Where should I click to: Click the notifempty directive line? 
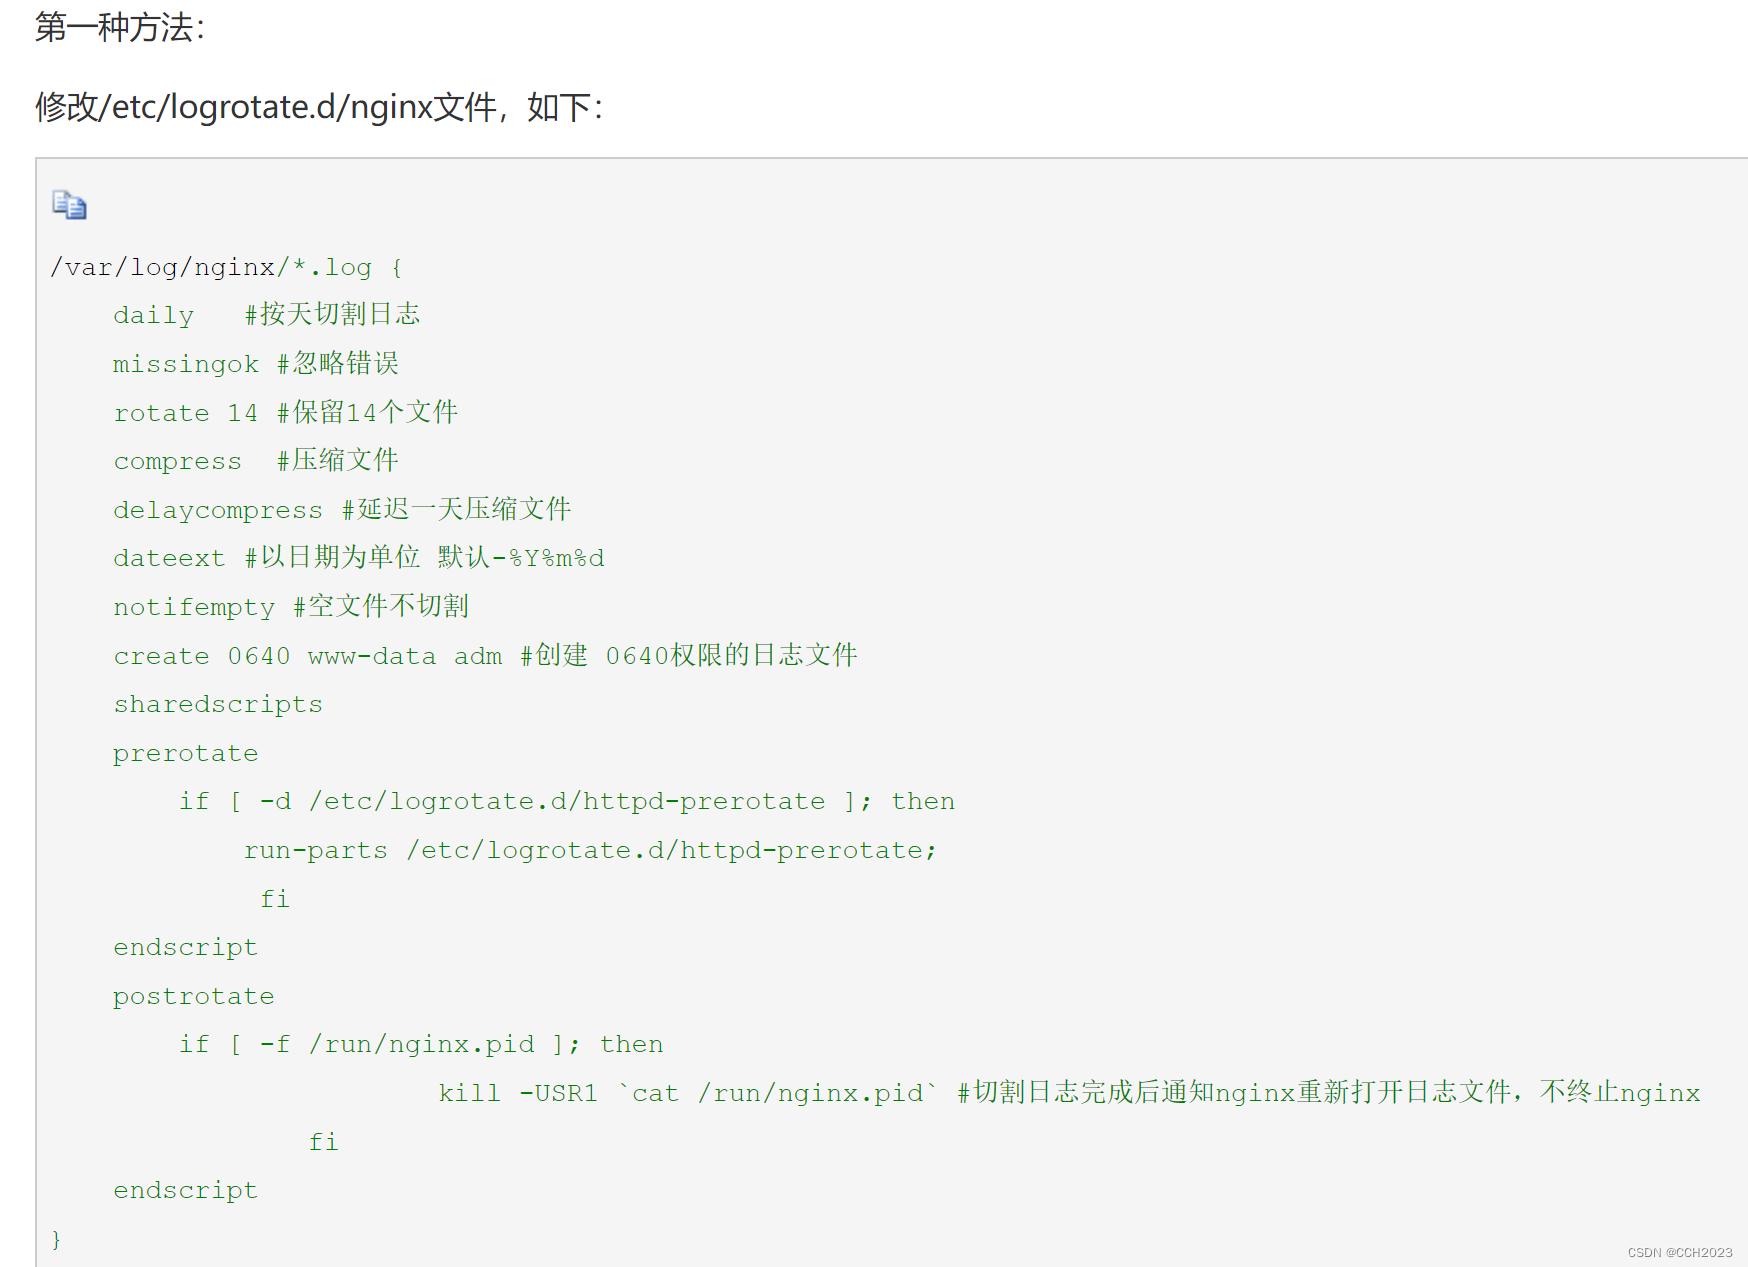point(290,606)
